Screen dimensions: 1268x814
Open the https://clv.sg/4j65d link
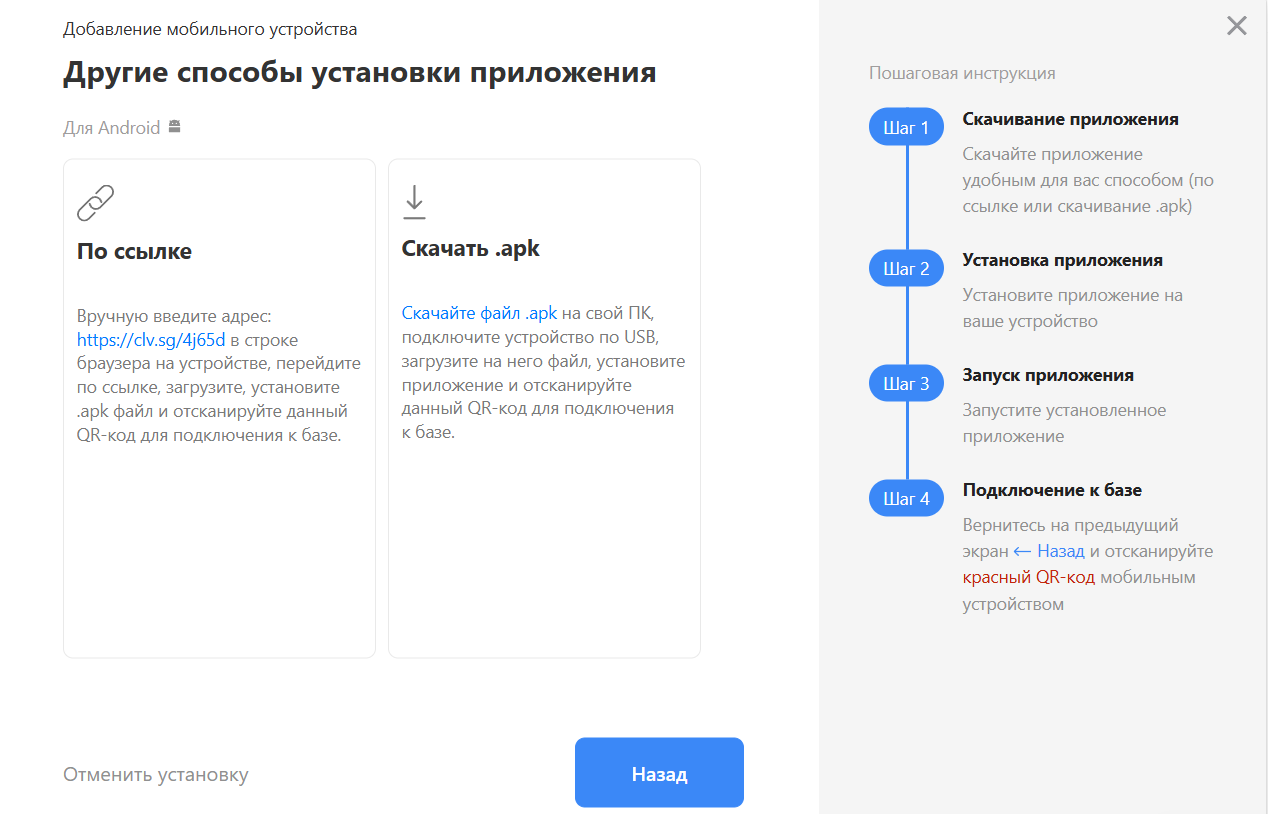click(151, 339)
